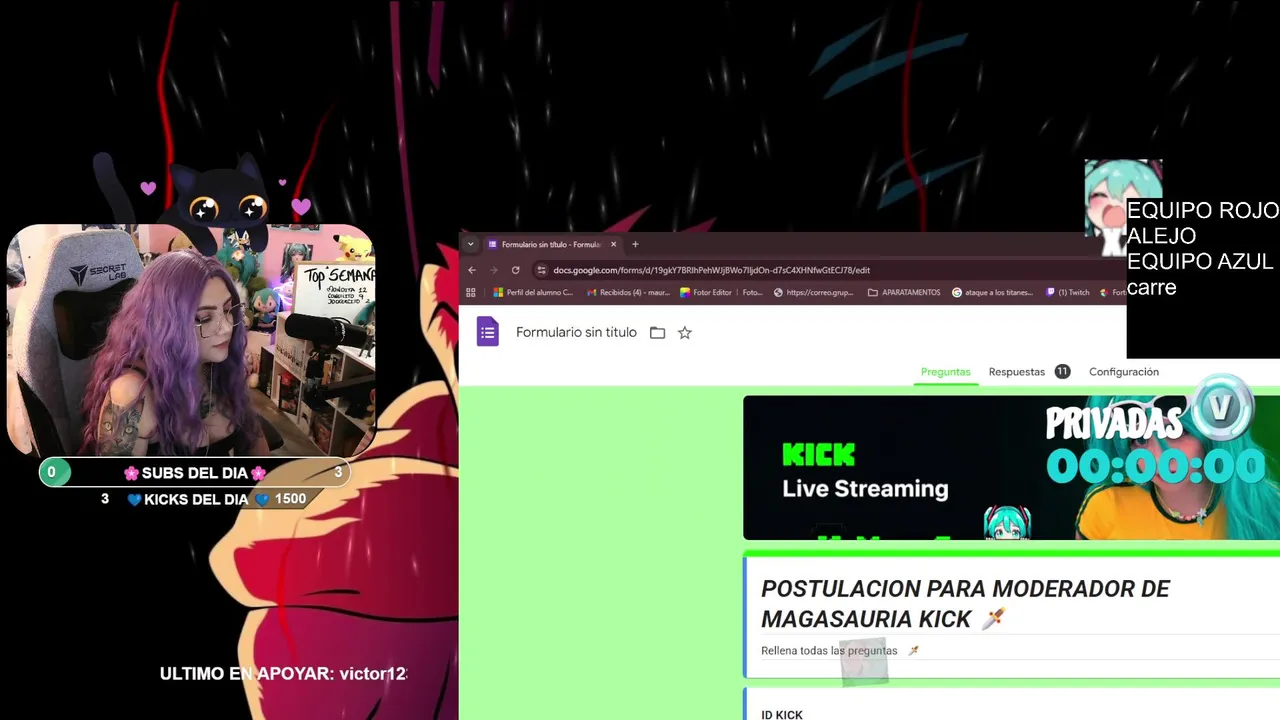
Task: Edit the Formulario sin titulo form name
Action: [576, 333]
